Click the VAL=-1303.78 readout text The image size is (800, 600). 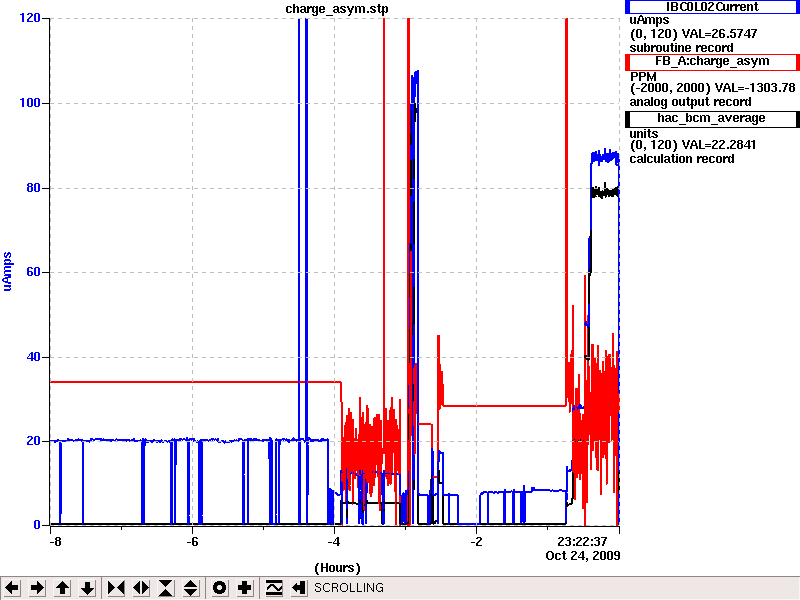(x=755, y=88)
